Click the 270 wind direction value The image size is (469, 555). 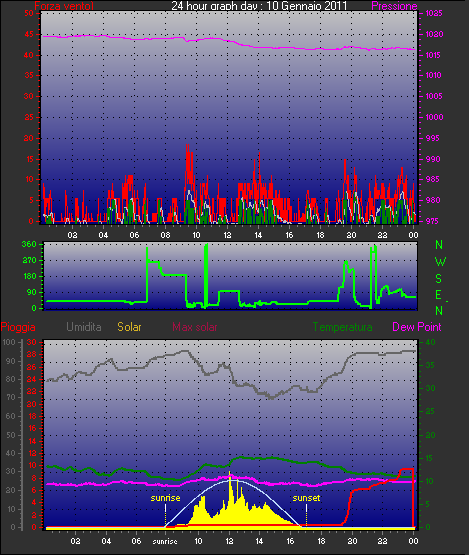29,261
